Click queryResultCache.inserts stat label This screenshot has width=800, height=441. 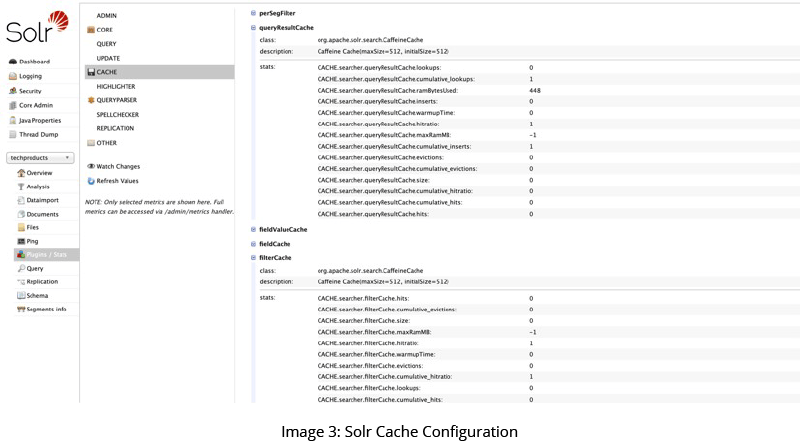[378, 102]
